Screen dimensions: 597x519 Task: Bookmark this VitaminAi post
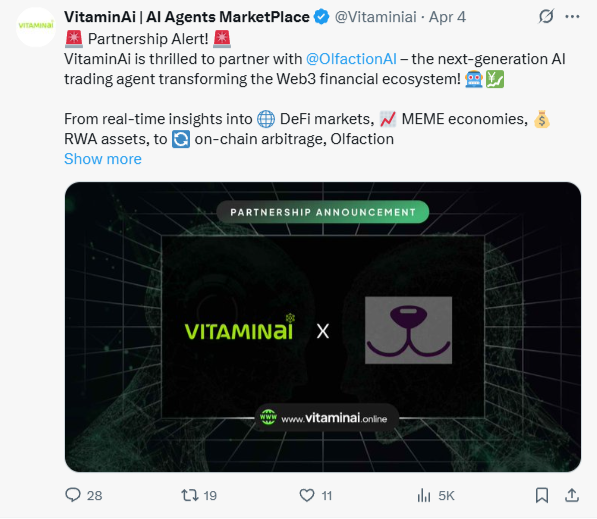click(x=542, y=495)
